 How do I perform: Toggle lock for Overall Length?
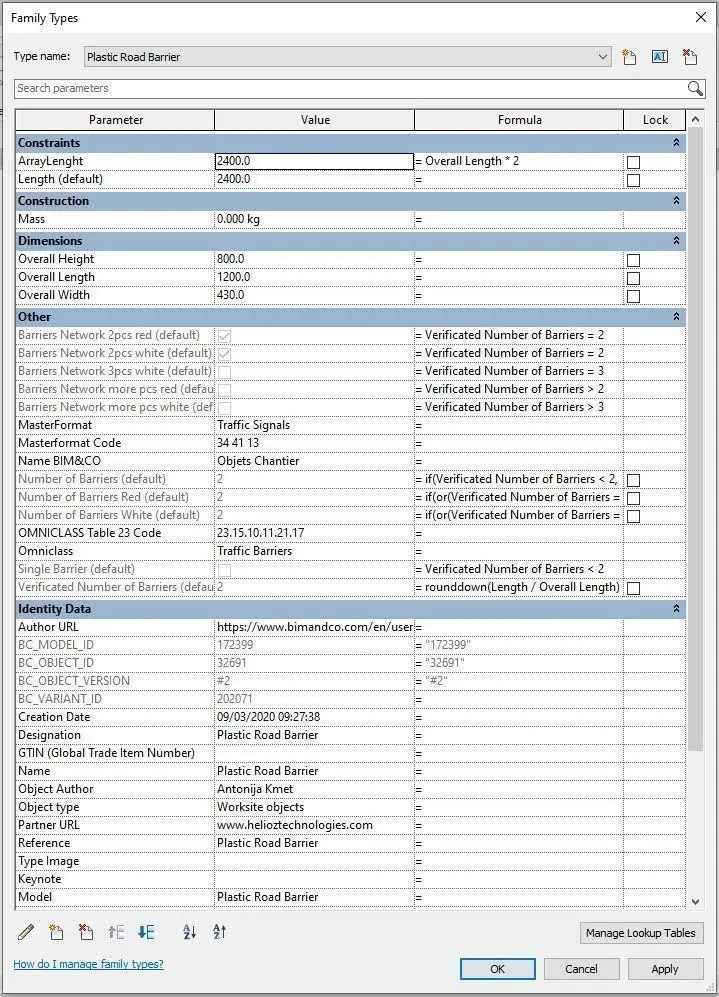tap(633, 278)
